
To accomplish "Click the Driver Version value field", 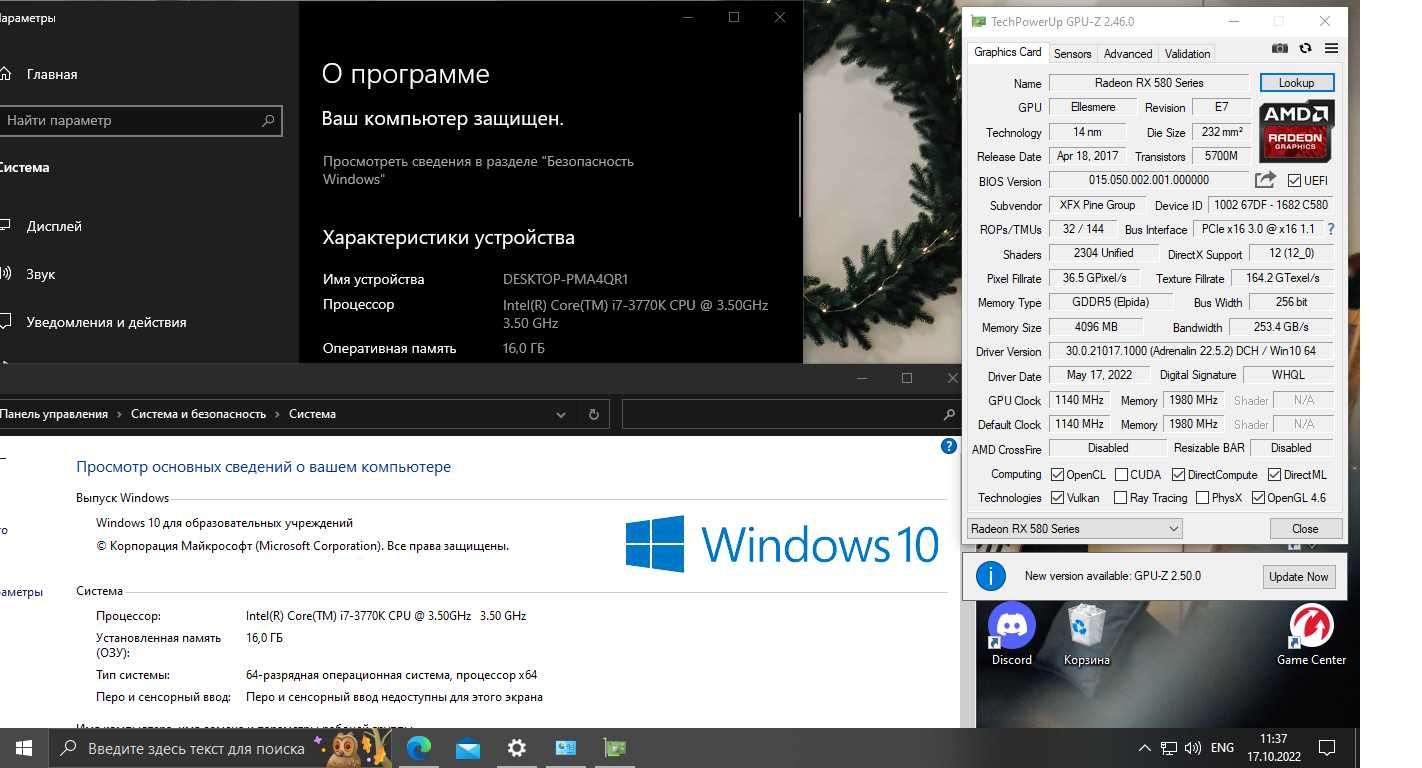I will [1190, 351].
